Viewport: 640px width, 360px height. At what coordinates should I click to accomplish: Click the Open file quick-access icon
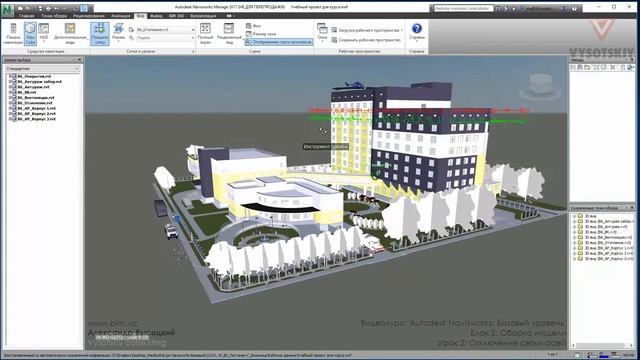coord(20,8)
